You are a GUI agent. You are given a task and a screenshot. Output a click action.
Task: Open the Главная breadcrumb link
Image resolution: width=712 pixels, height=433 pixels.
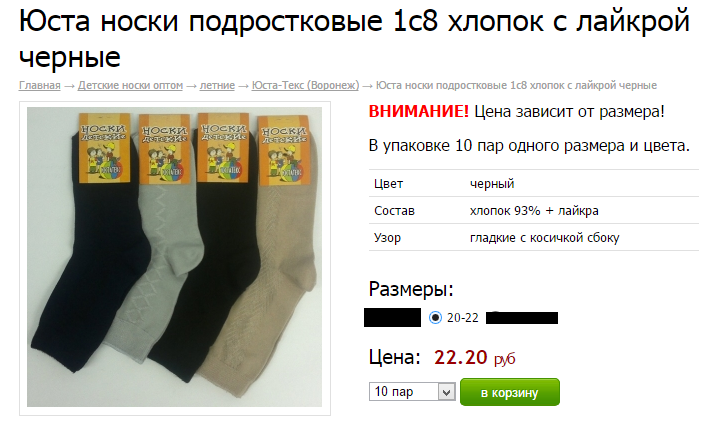click(40, 85)
